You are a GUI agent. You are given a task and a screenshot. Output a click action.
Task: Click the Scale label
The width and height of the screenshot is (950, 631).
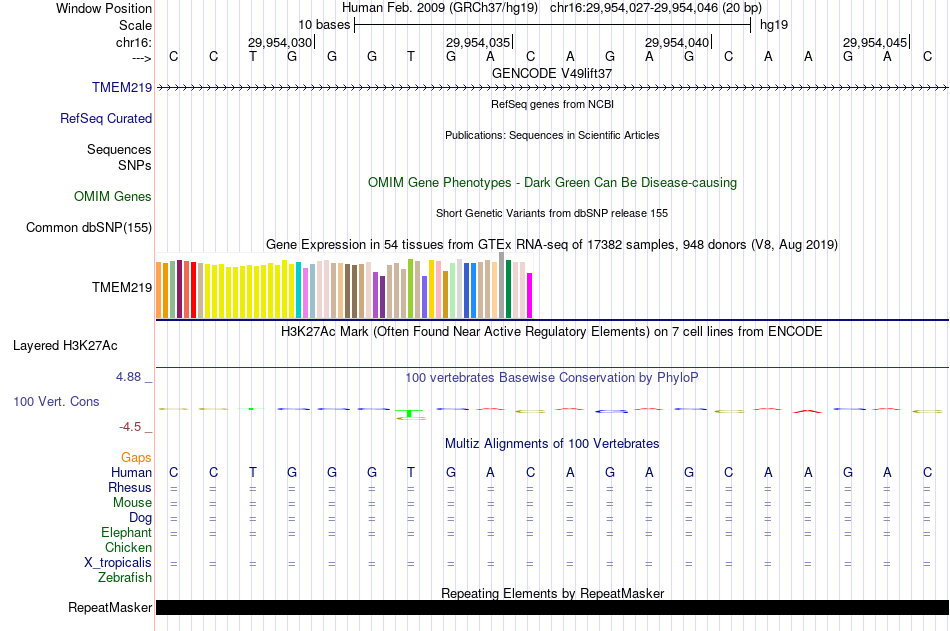point(135,25)
